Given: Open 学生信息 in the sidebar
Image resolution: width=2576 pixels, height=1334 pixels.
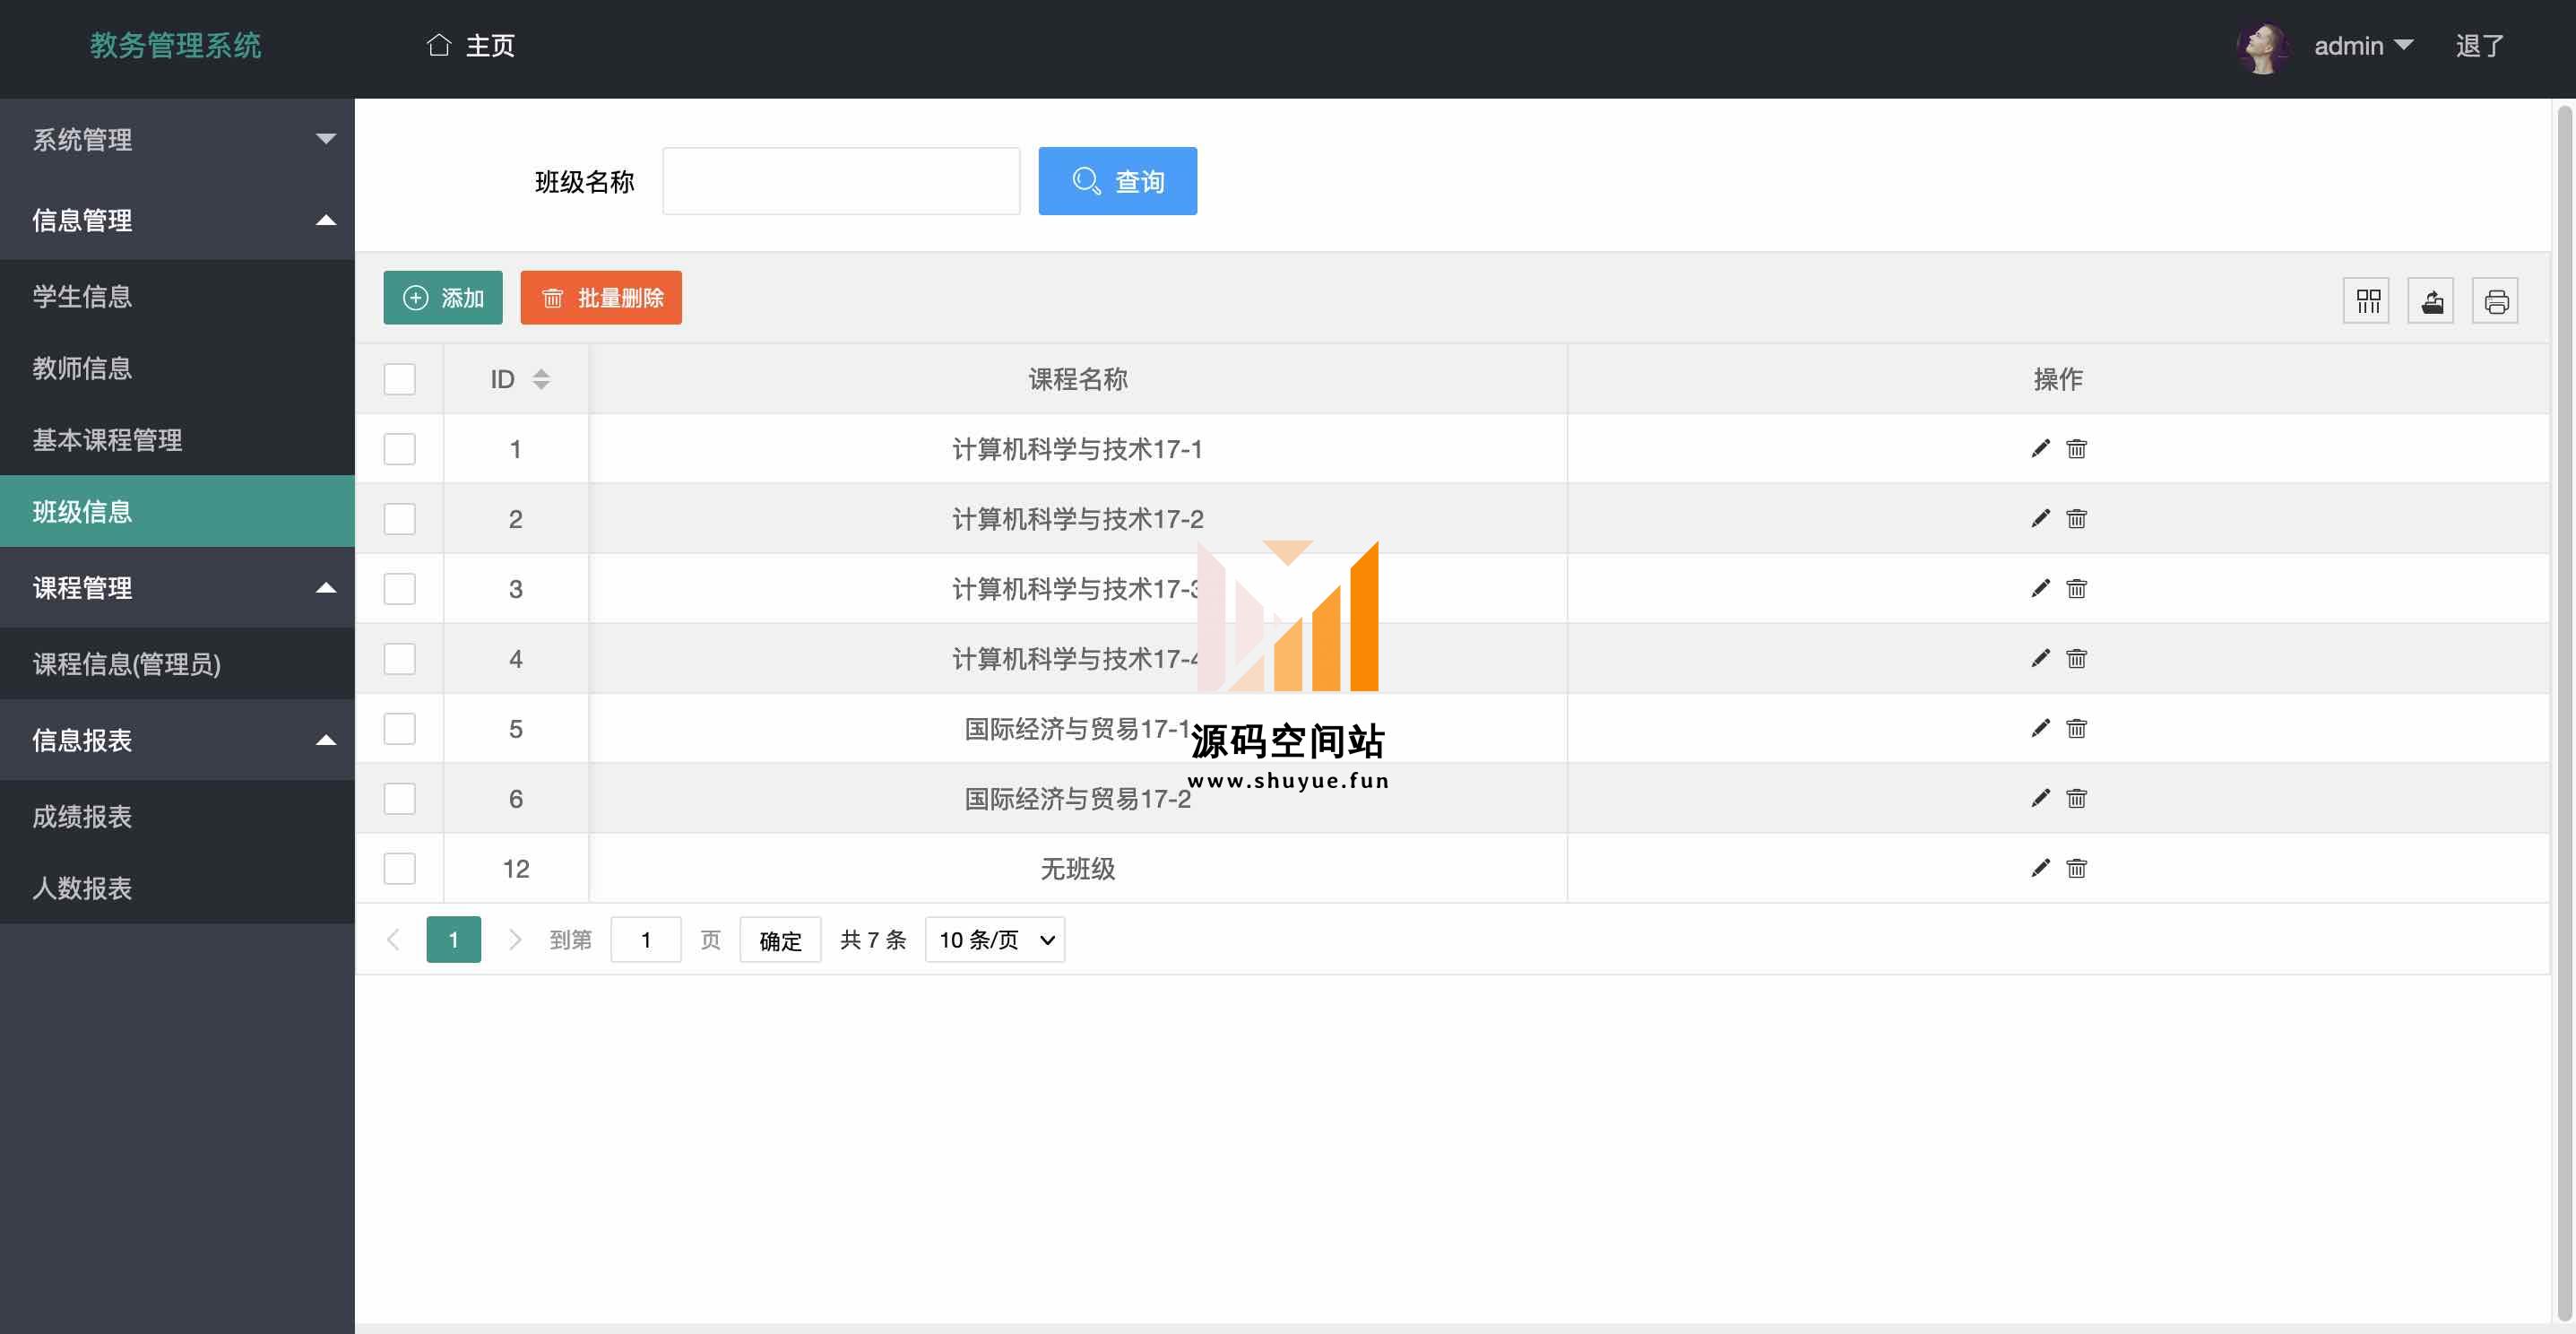Looking at the screenshot, I should (82, 296).
